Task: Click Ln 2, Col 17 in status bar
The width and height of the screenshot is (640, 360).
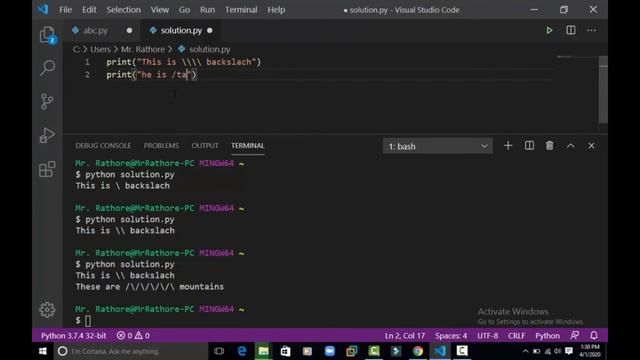Action: (404, 336)
